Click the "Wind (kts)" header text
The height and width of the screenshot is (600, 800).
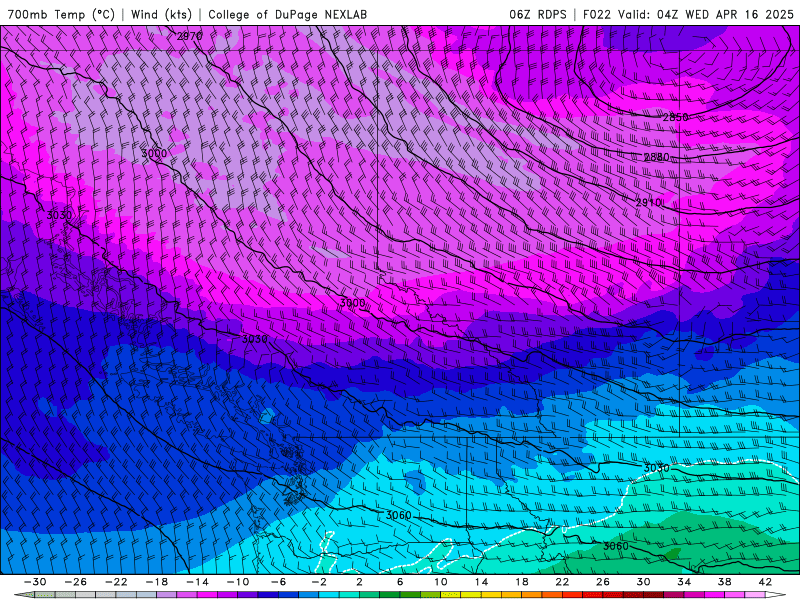coord(161,14)
